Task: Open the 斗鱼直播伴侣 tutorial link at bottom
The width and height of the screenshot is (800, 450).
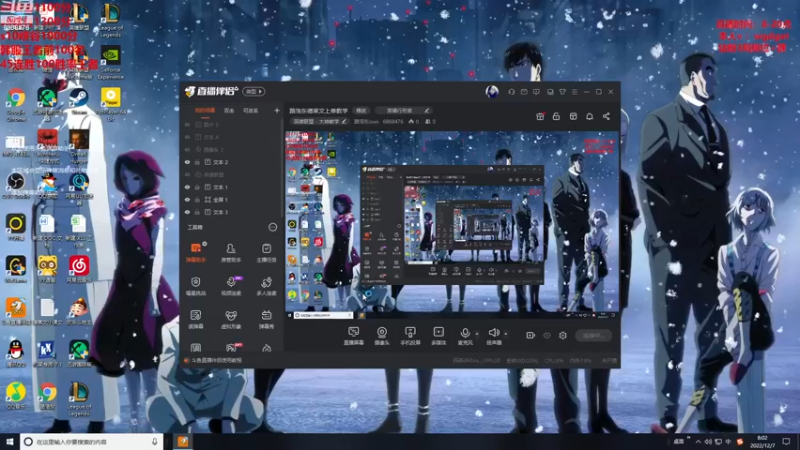Action: point(216,360)
